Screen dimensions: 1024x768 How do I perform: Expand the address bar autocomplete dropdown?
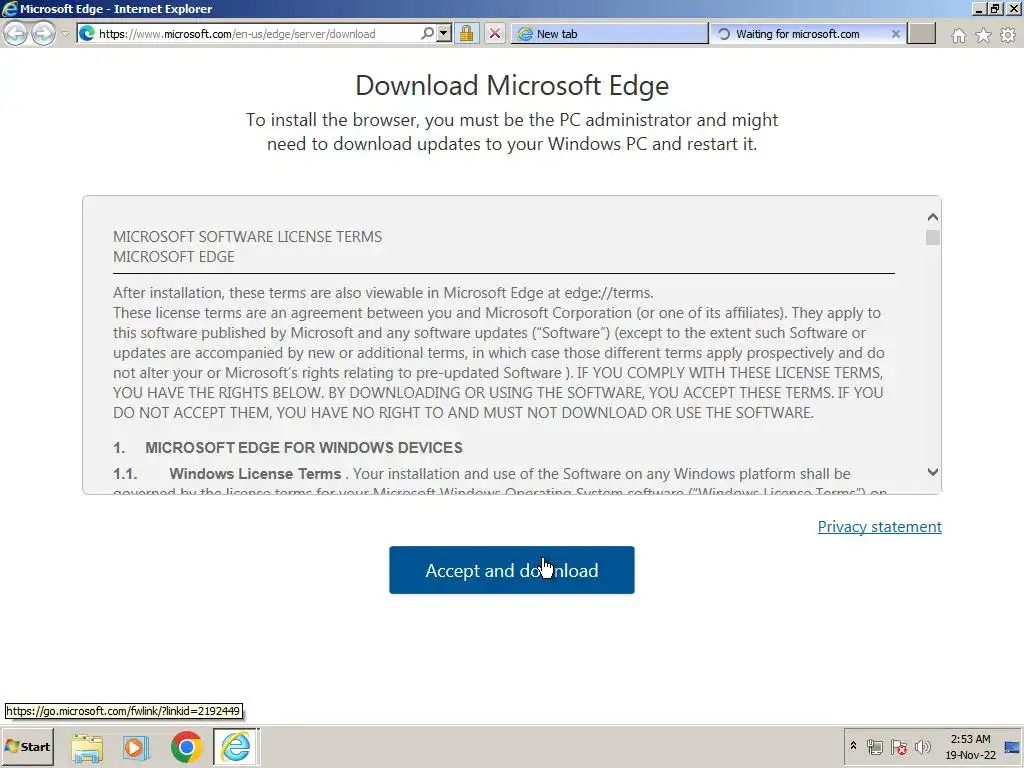pyautogui.click(x=444, y=33)
